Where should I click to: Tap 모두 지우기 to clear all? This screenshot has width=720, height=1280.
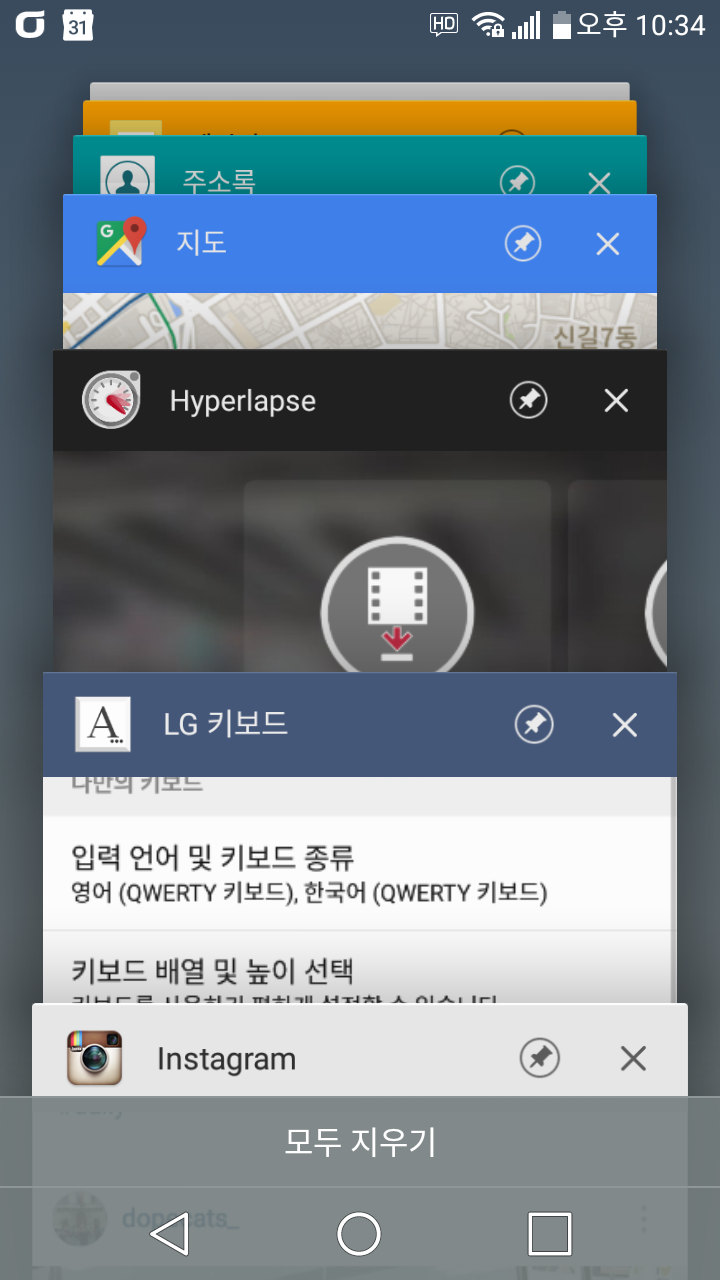(x=360, y=1142)
